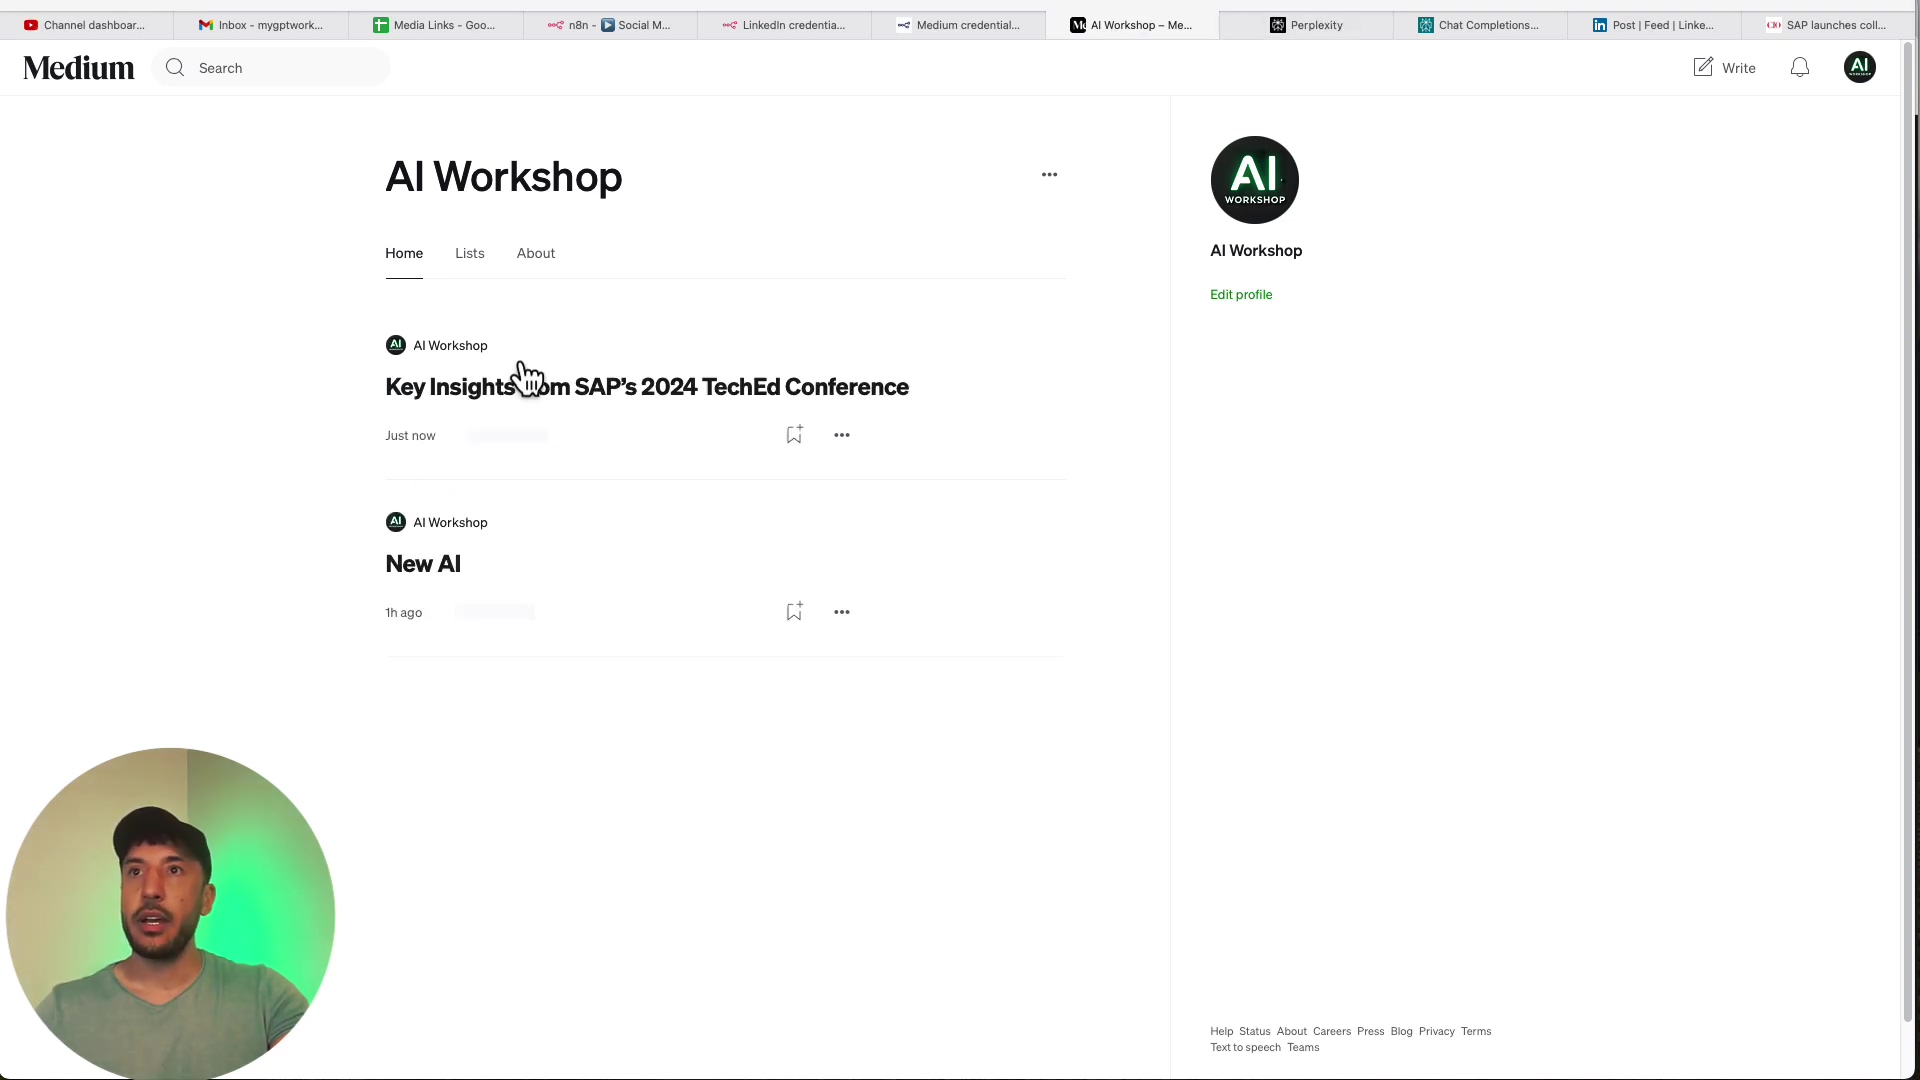
Task: Open the Privacy footer link
Action: pos(1436,1031)
